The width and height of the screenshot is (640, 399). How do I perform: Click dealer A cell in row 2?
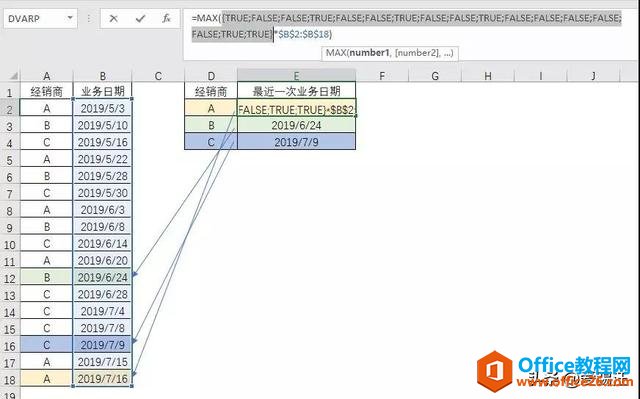click(x=47, y=108)
